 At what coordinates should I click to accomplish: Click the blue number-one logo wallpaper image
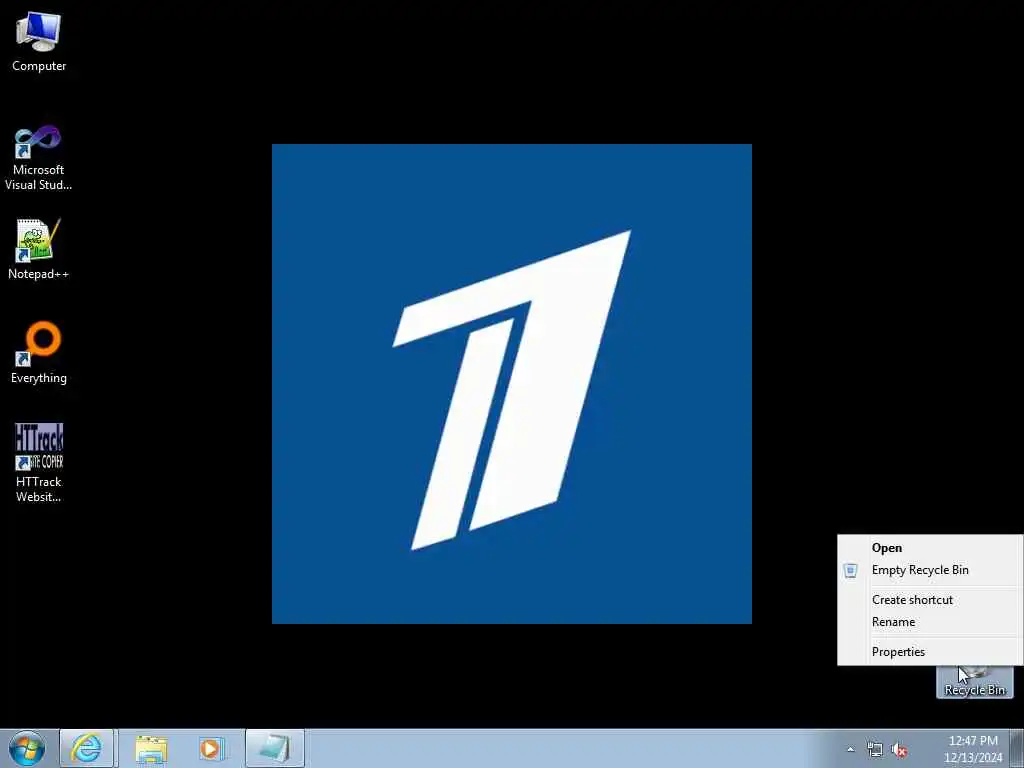click(x=511, y=384)
